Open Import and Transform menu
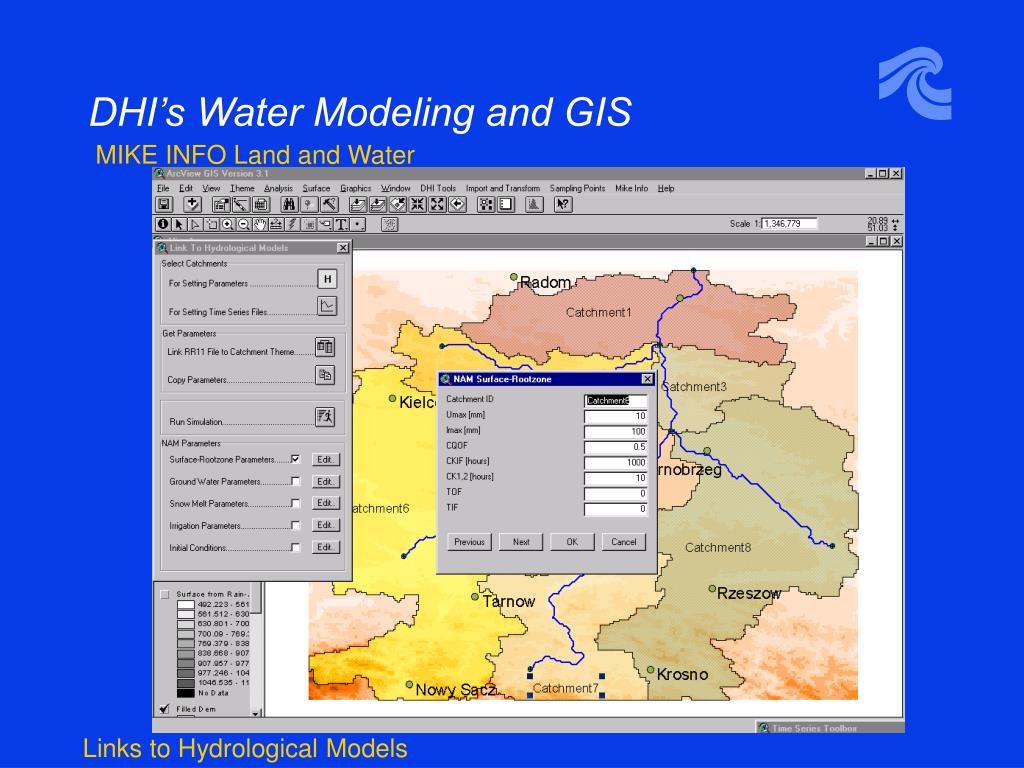Screen dimensions: 1024x768 click(x=503, y=188)
